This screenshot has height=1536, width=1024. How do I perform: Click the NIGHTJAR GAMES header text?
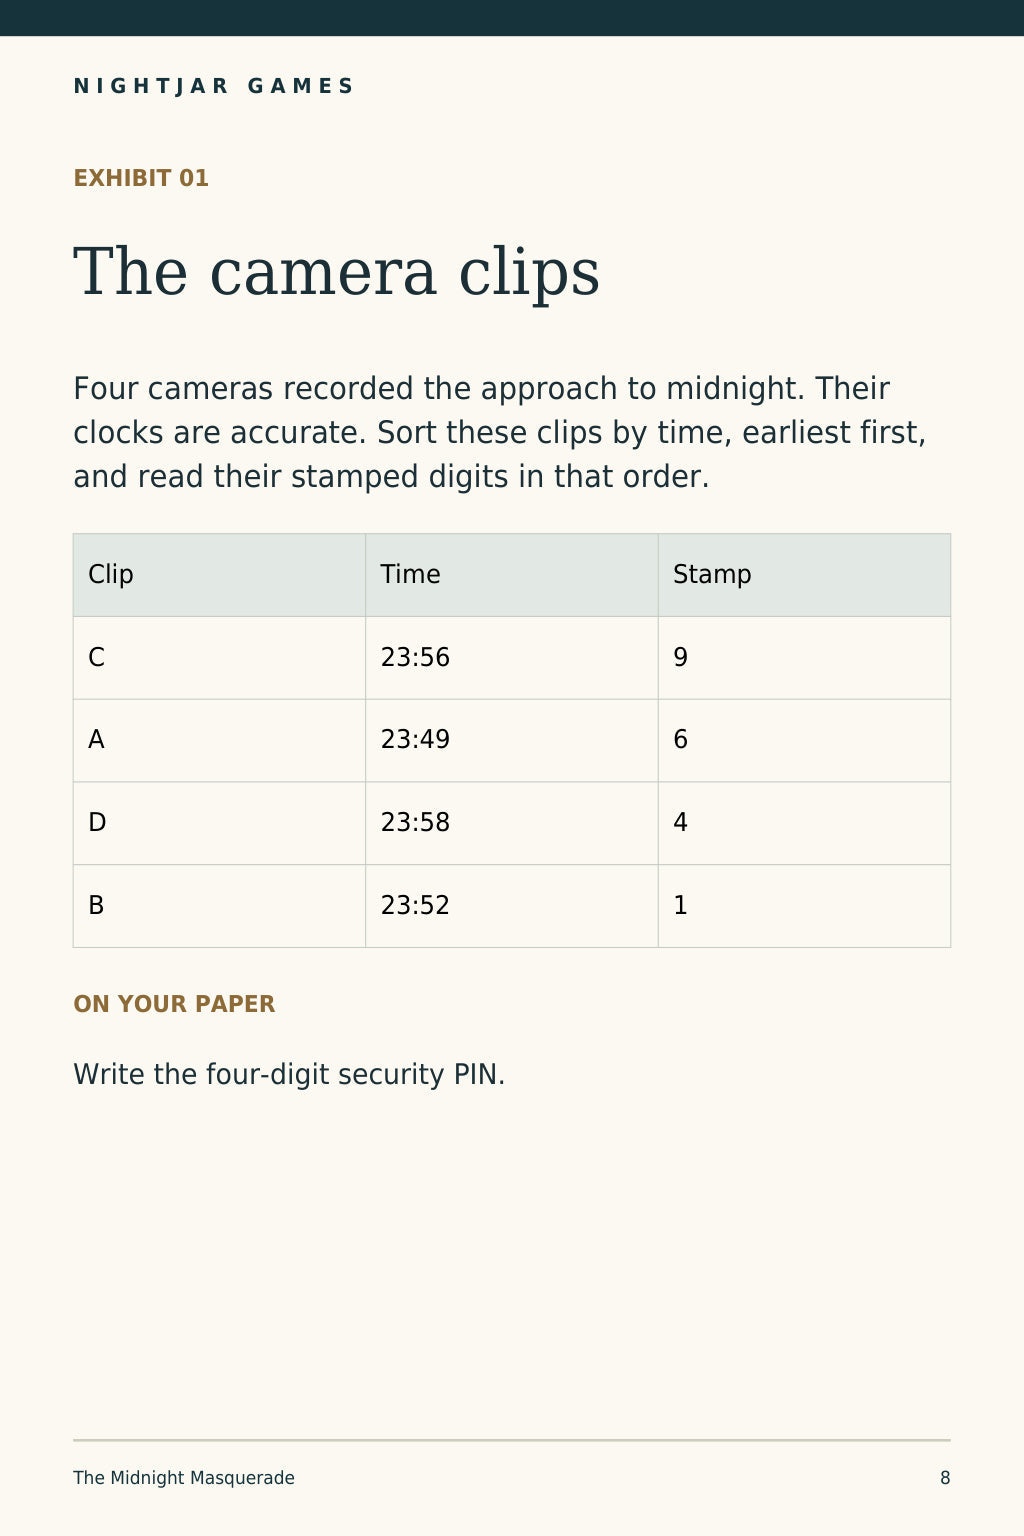pos(213,86)
